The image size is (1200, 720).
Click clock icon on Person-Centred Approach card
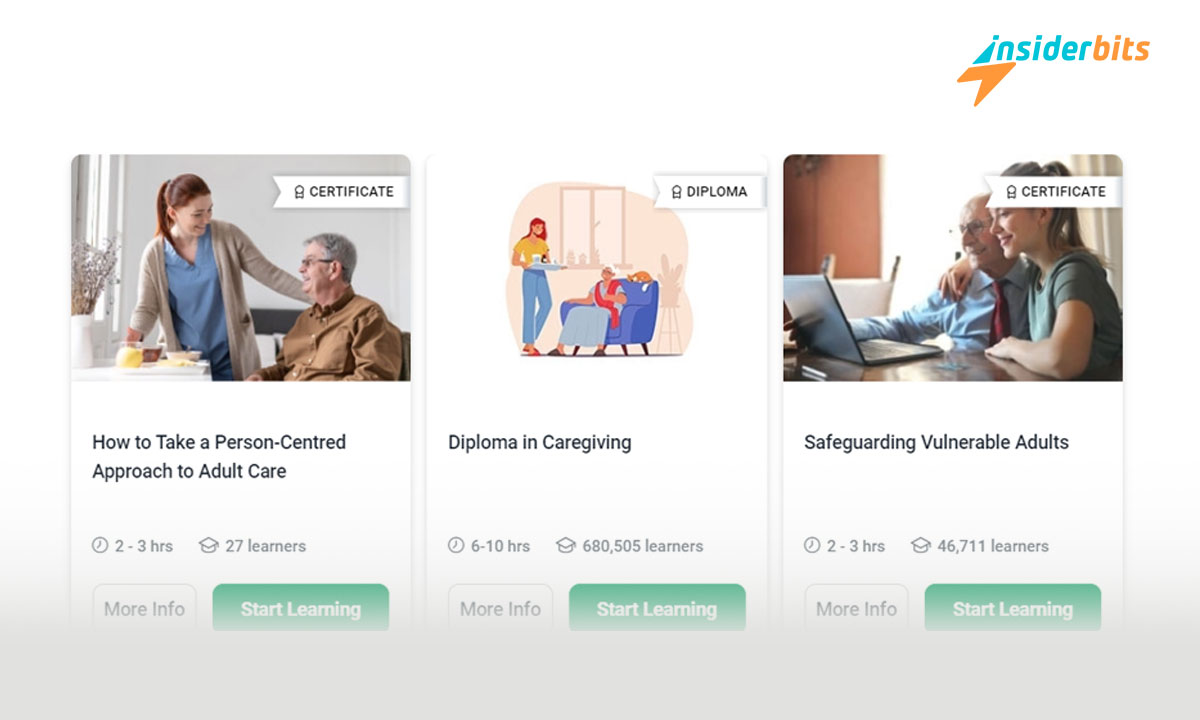click(100, 546)
